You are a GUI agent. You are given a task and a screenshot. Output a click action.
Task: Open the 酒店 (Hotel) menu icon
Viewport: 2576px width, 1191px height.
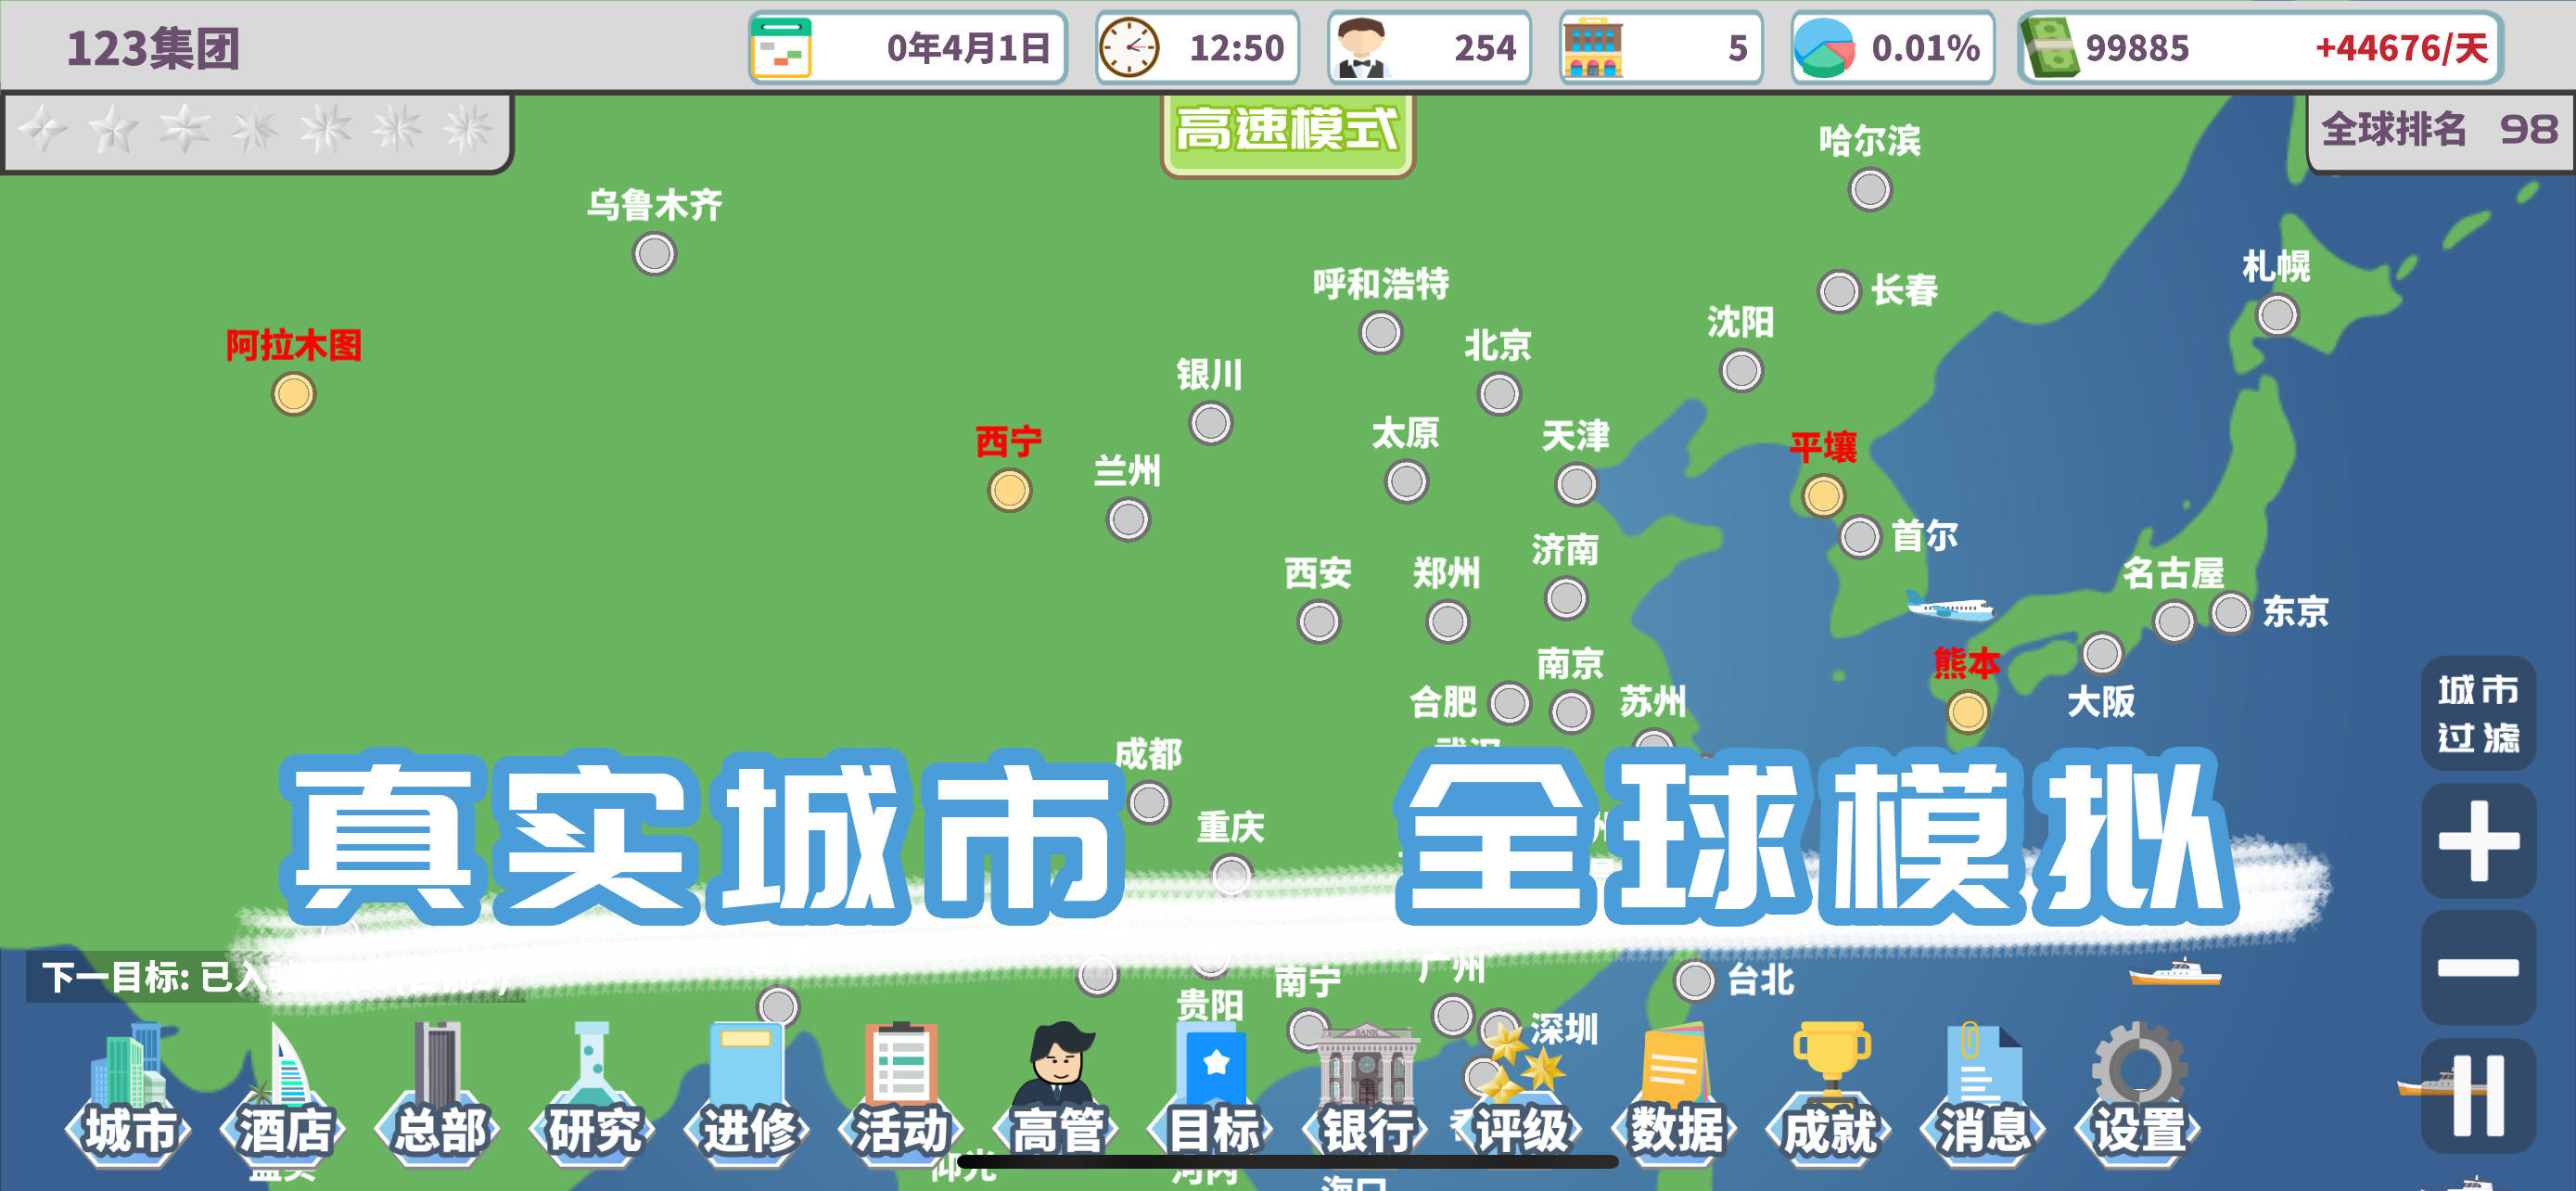pyautogui.click(x=283, y=1096)
